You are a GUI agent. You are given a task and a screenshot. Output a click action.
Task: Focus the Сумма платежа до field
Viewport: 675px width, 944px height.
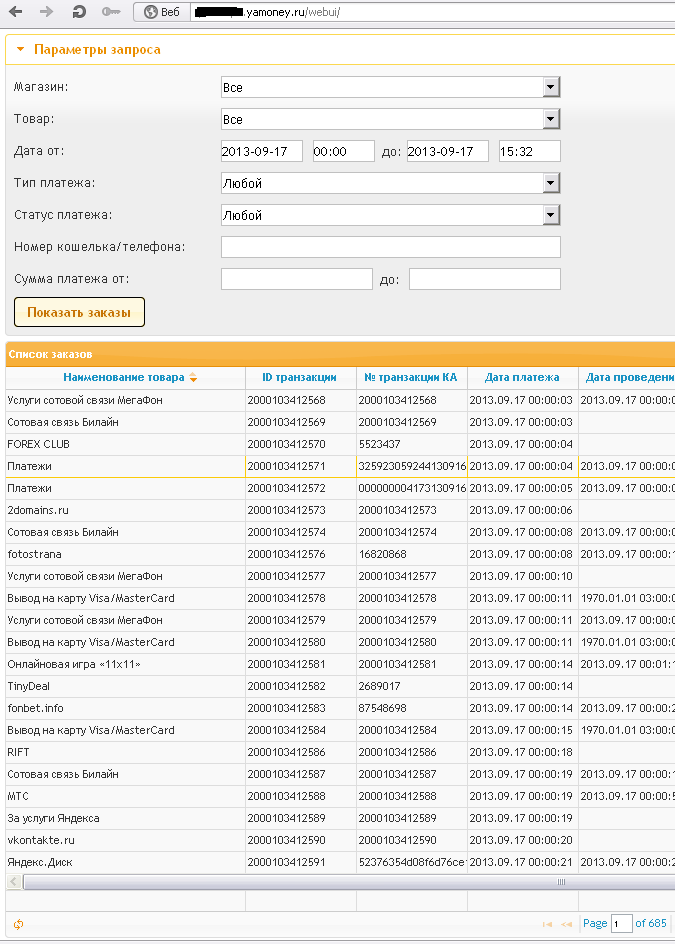(485, 279)
